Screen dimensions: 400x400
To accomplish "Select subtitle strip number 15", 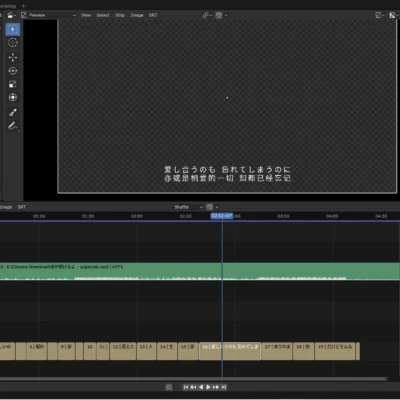I will (x=188, y=351).
